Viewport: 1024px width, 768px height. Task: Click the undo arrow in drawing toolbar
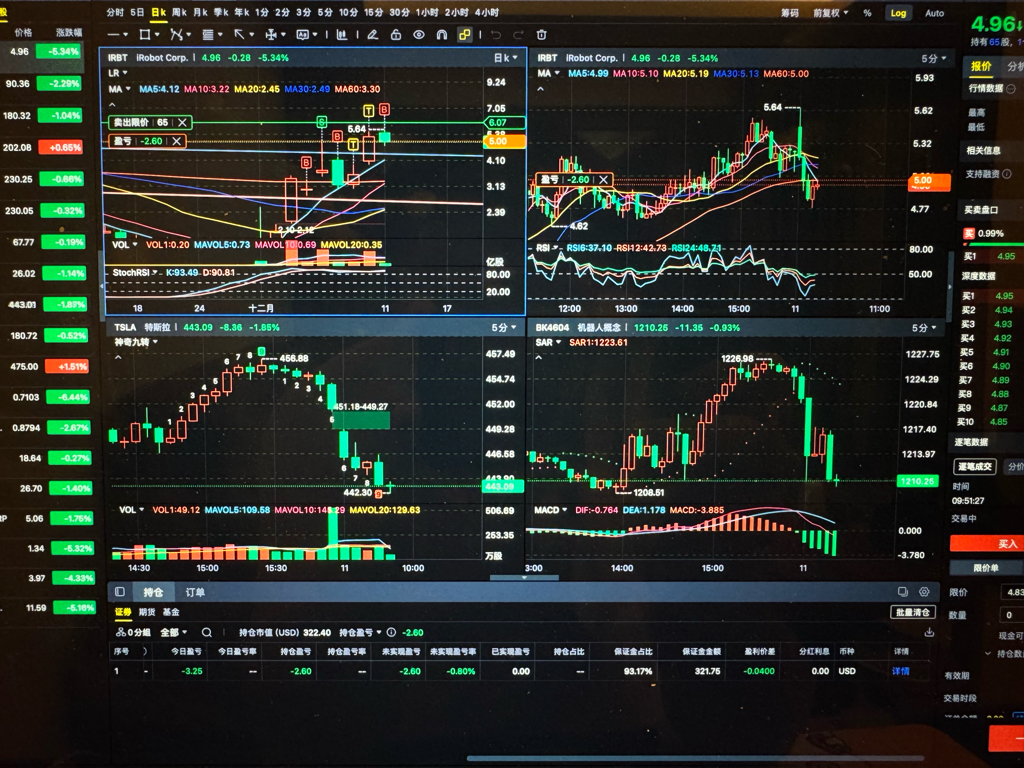click(x=496, y=35)
